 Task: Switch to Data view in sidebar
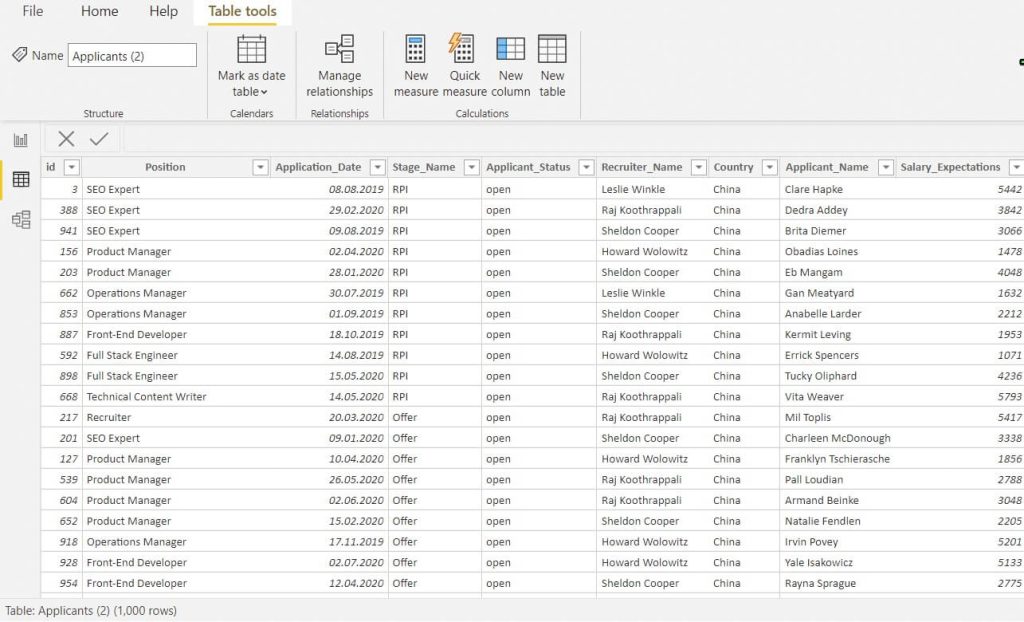click(x=21, y=179)
